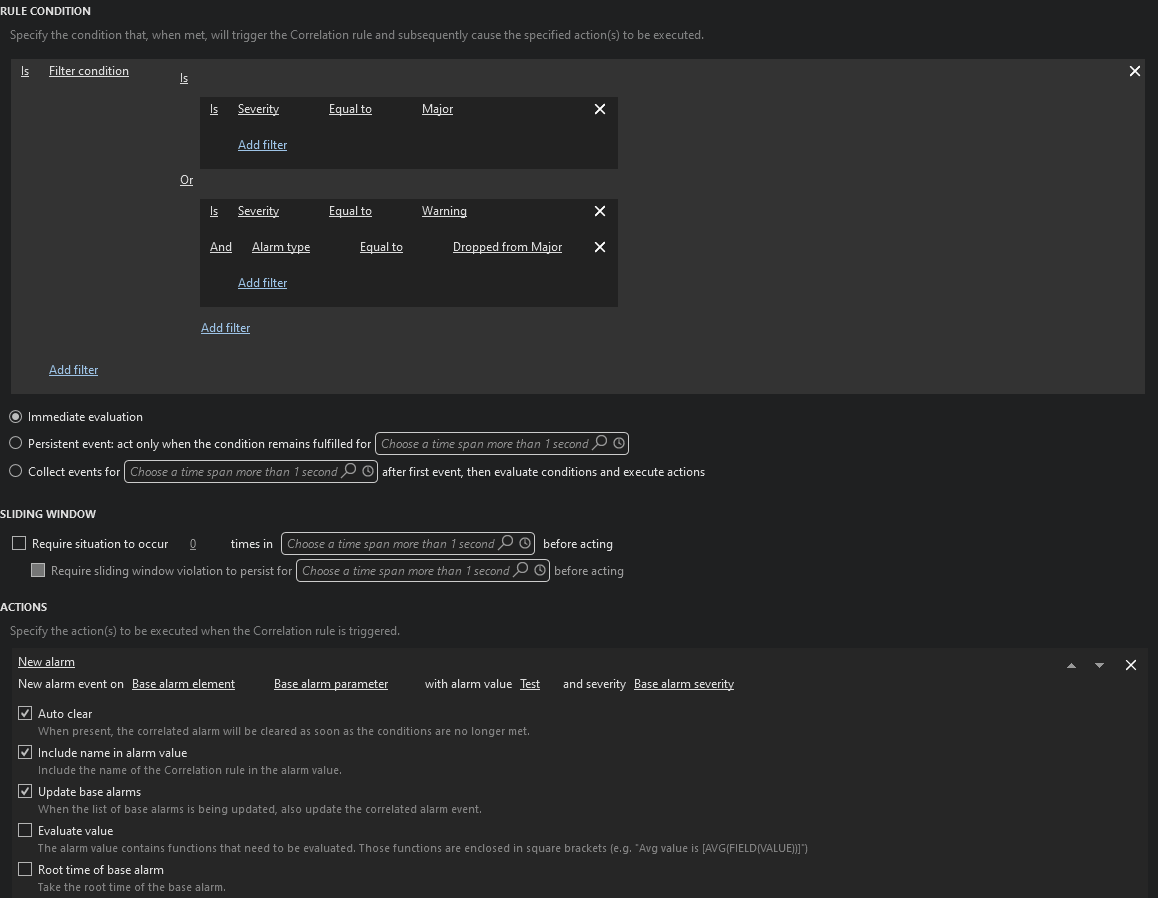
Task: Move the New alarm action up
Action: click(1071, 665)
